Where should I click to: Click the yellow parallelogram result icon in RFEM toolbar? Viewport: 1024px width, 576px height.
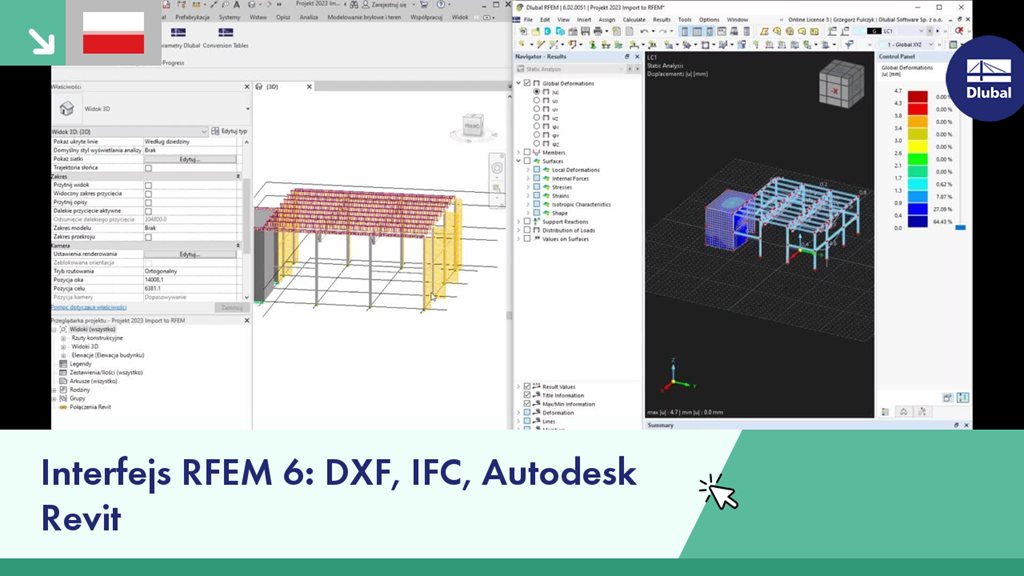[x=764, y=31]
